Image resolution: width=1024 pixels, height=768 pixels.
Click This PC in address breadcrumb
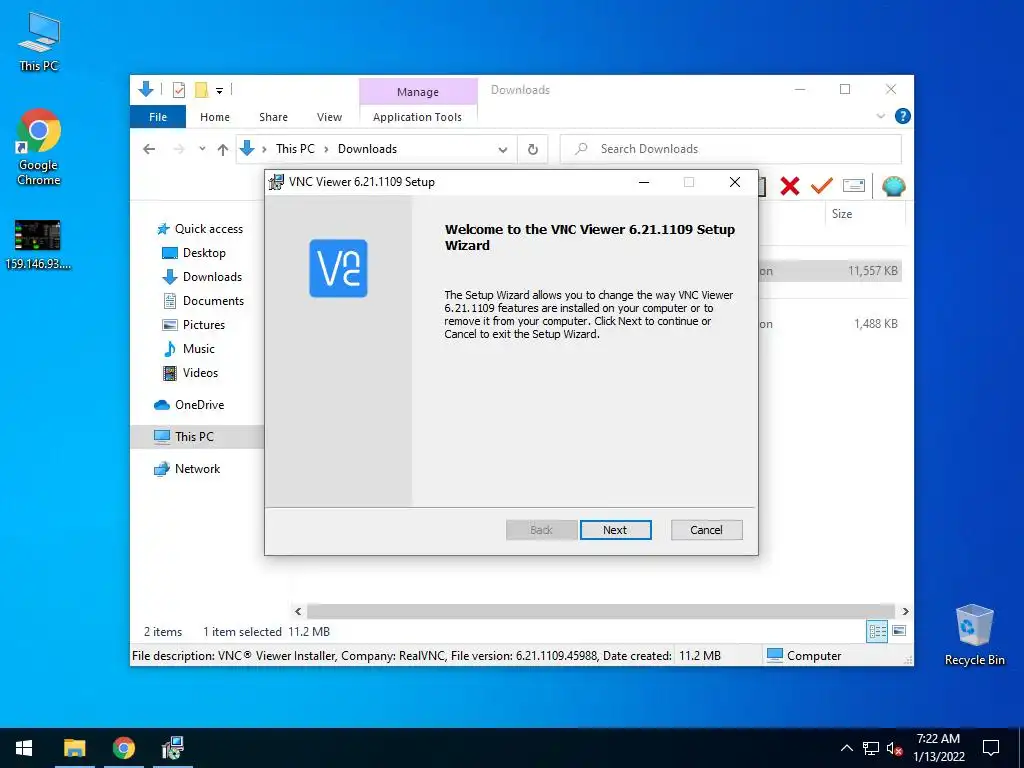[295, 149]
